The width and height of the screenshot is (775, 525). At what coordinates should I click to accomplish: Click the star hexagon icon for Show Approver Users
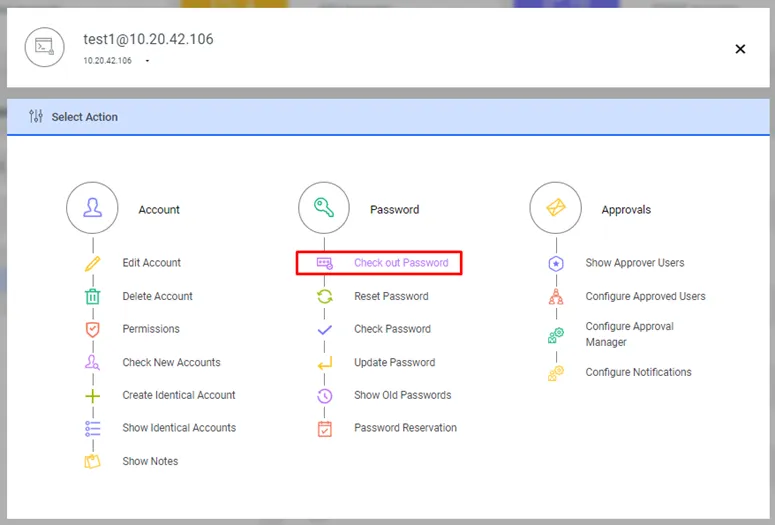tap(556, 263)
